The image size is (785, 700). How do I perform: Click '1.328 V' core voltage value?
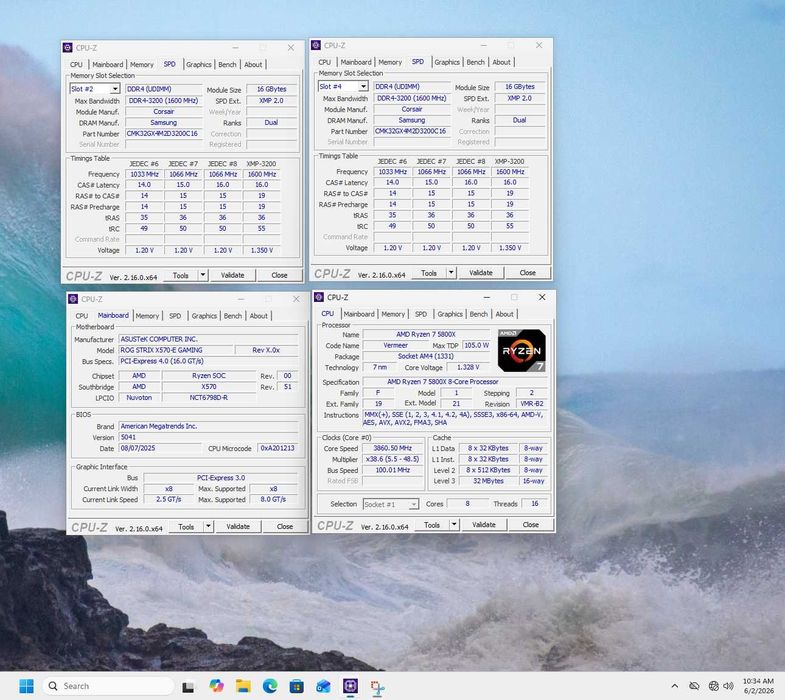click(468, 367)
